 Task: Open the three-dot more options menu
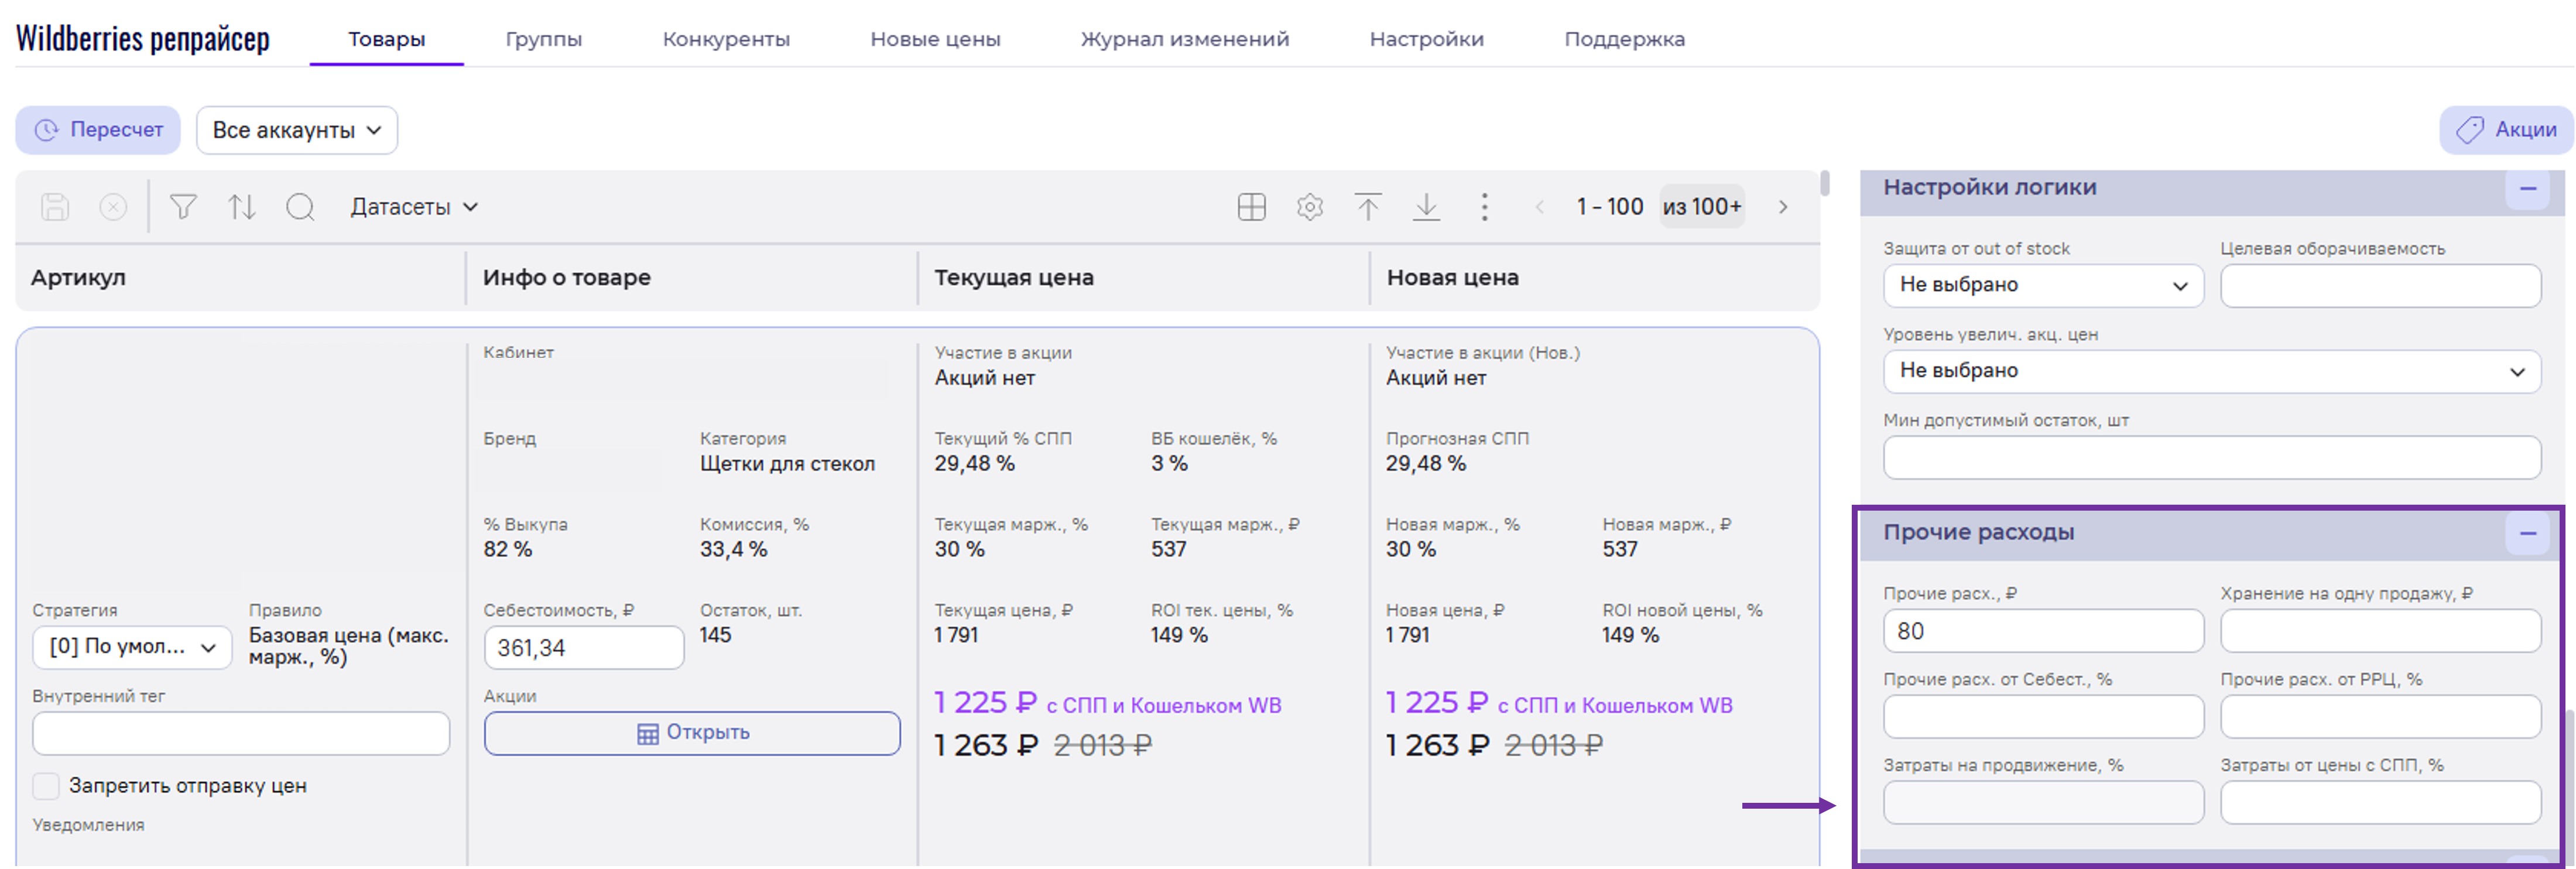pyautogui.click(x=1484, y=207)
